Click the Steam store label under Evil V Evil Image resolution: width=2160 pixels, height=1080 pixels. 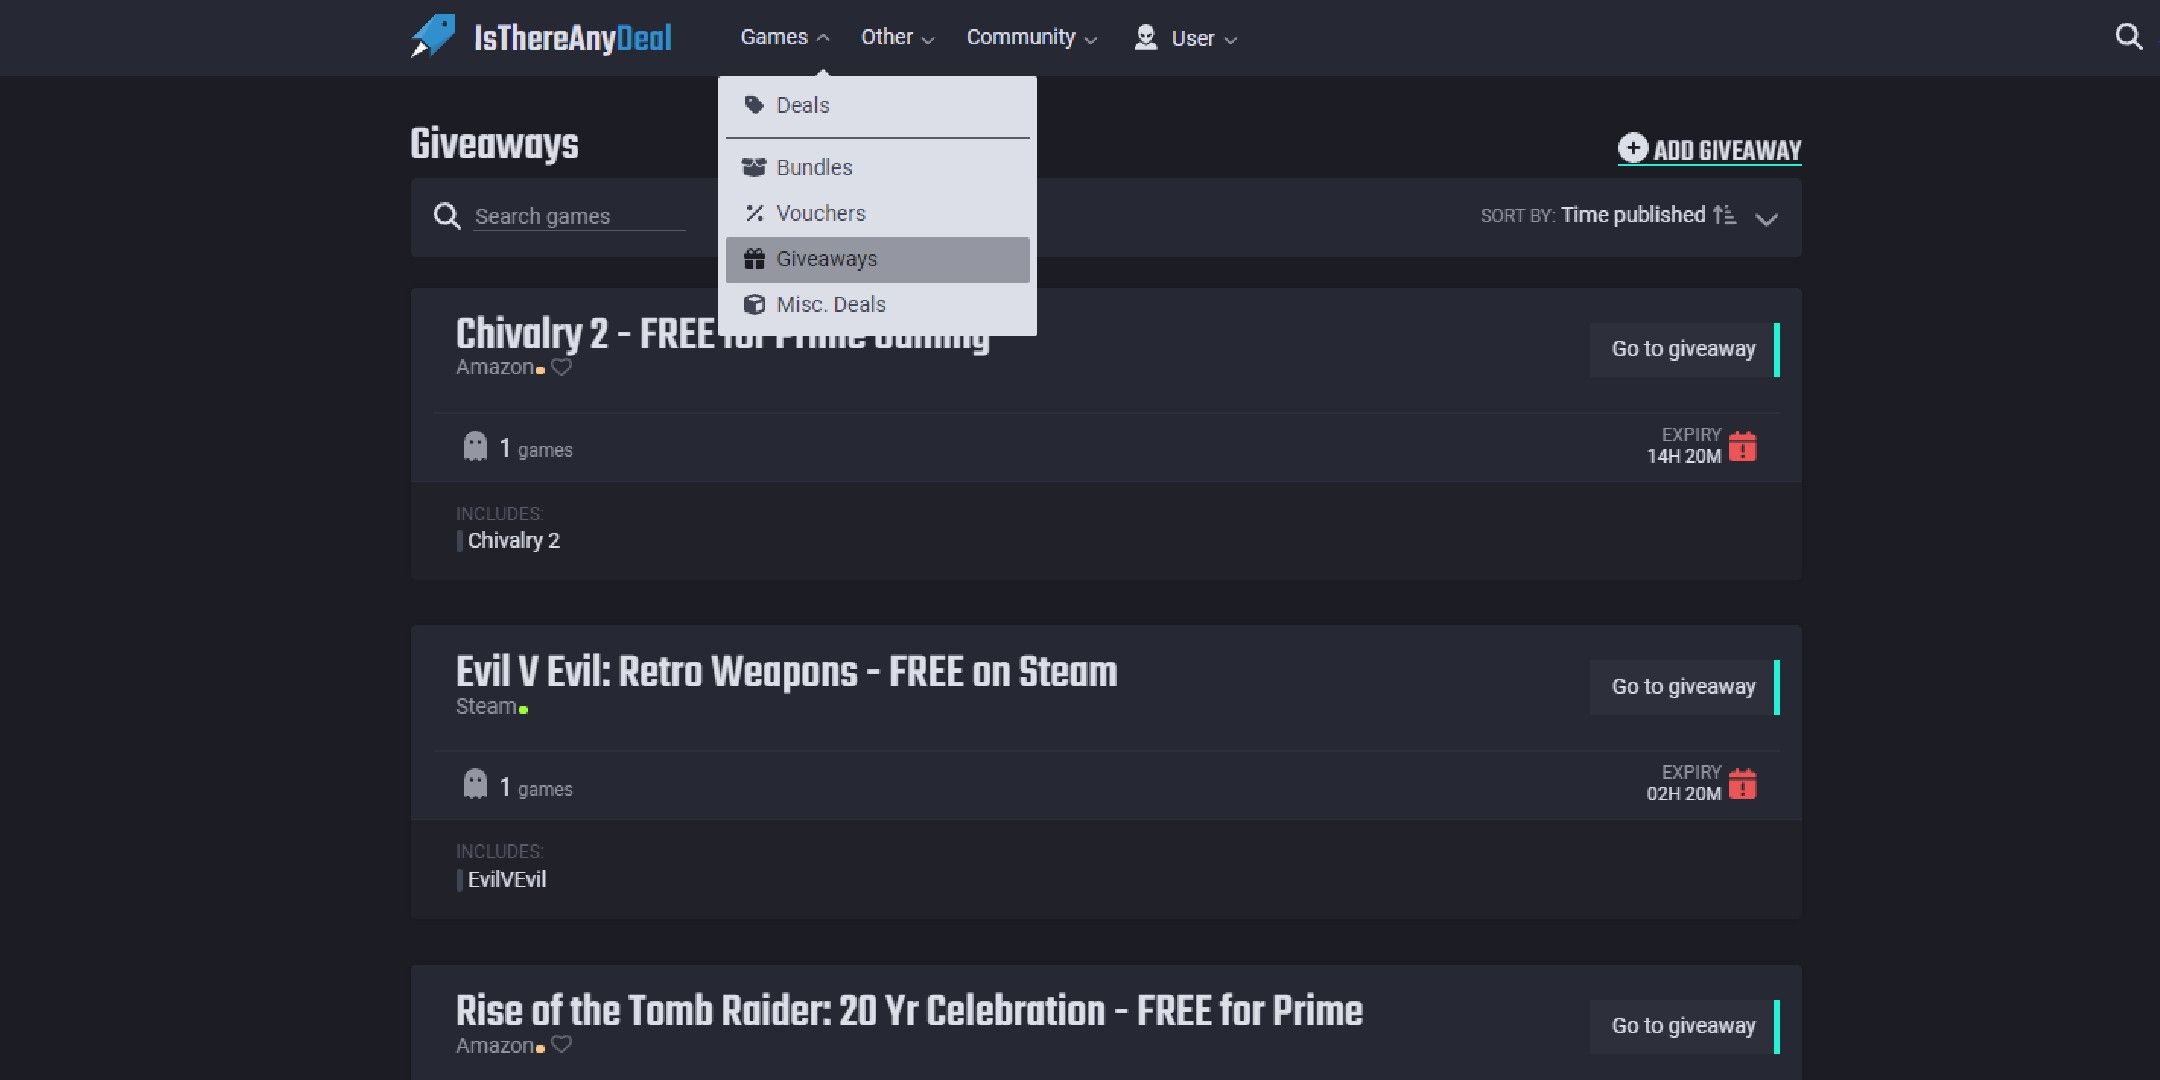tap(486, 706)
